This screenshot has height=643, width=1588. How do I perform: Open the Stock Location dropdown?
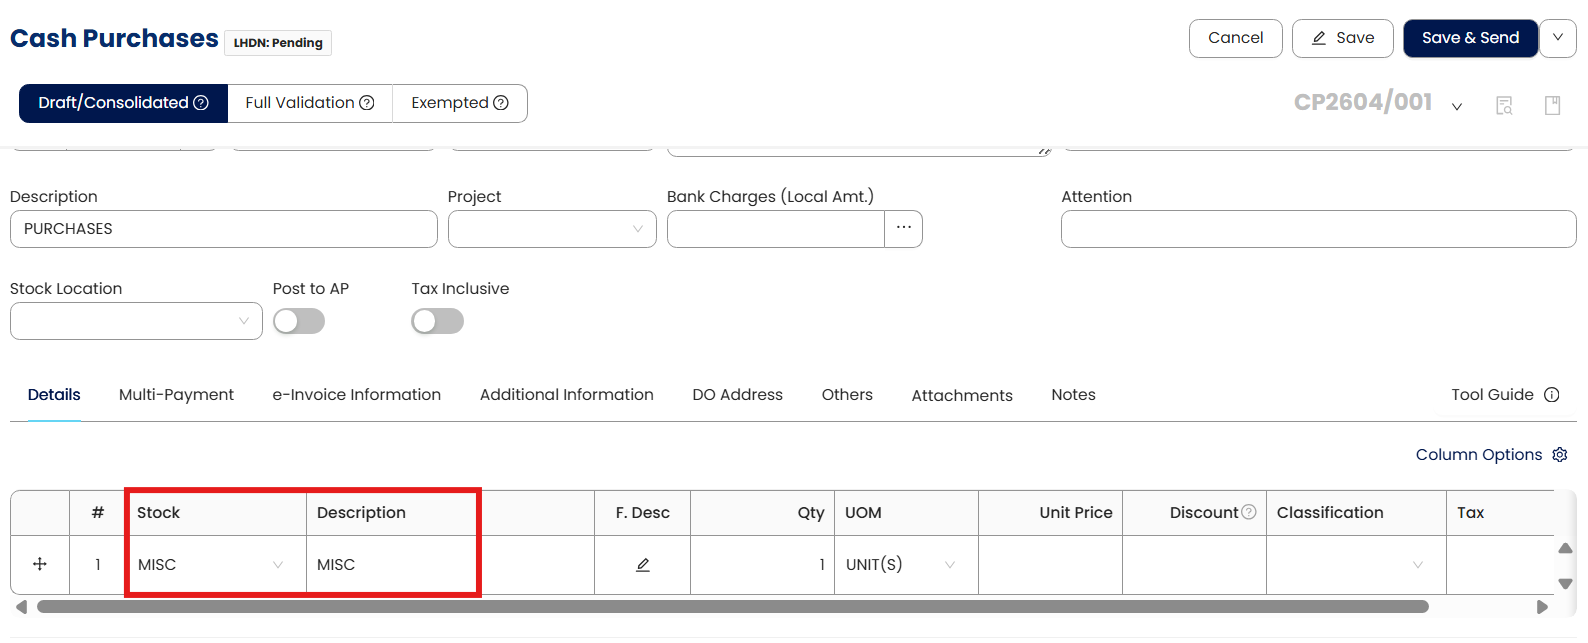(x=136, y=321)
